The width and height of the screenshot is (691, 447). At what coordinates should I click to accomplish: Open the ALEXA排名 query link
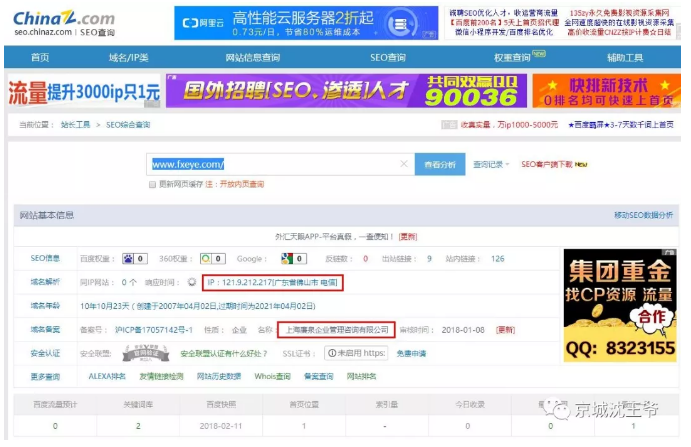tap(107, 376)
